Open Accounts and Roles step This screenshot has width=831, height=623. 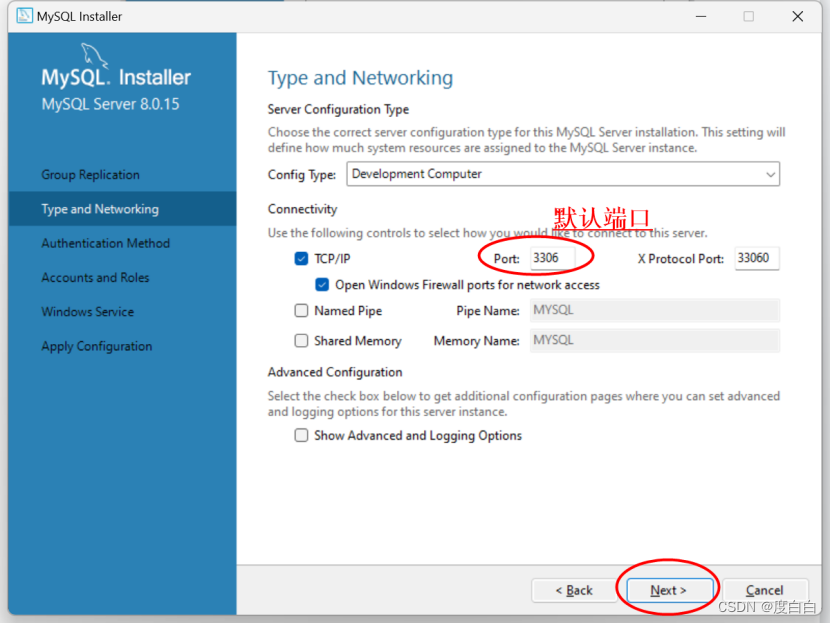[95, 278]
